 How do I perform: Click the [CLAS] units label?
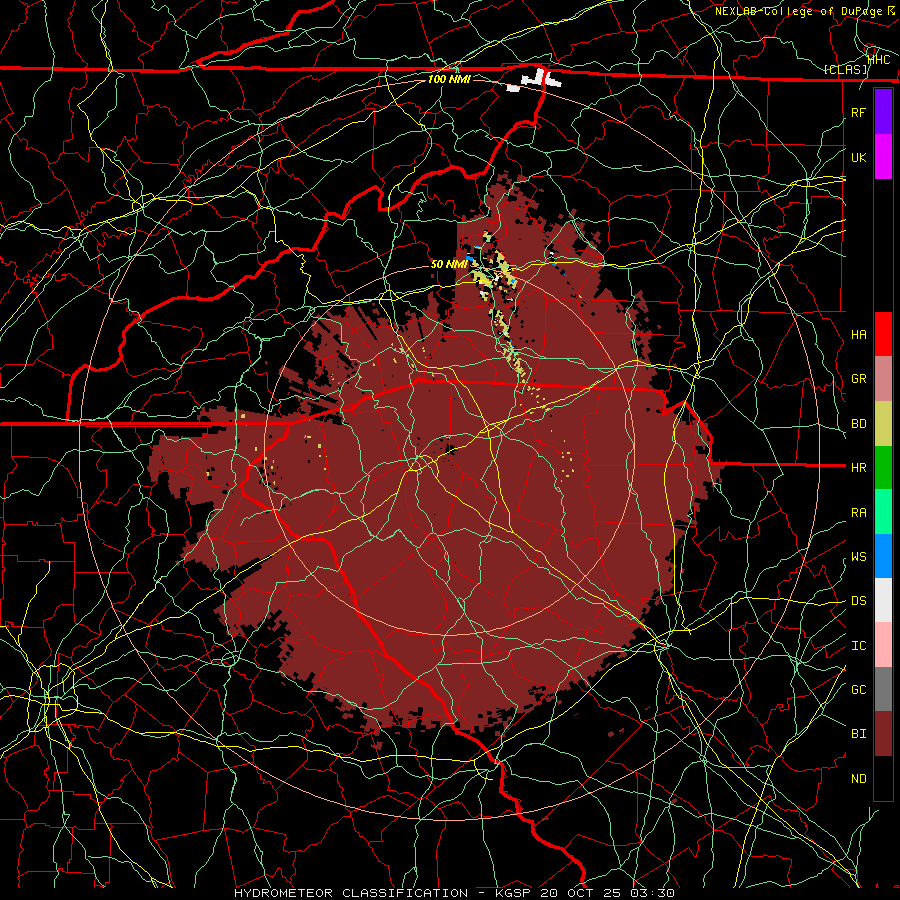pos(845,70)
